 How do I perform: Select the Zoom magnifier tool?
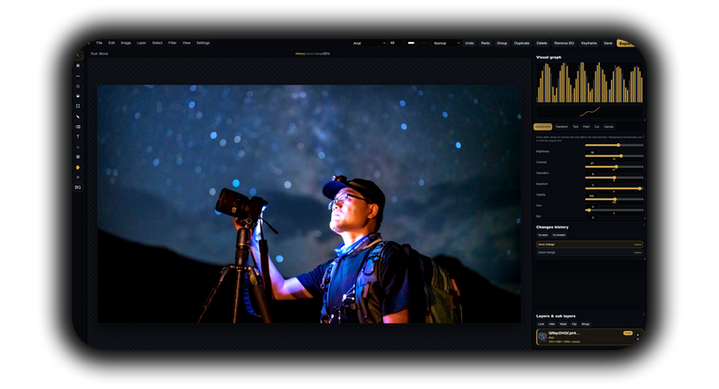(78, 177)
